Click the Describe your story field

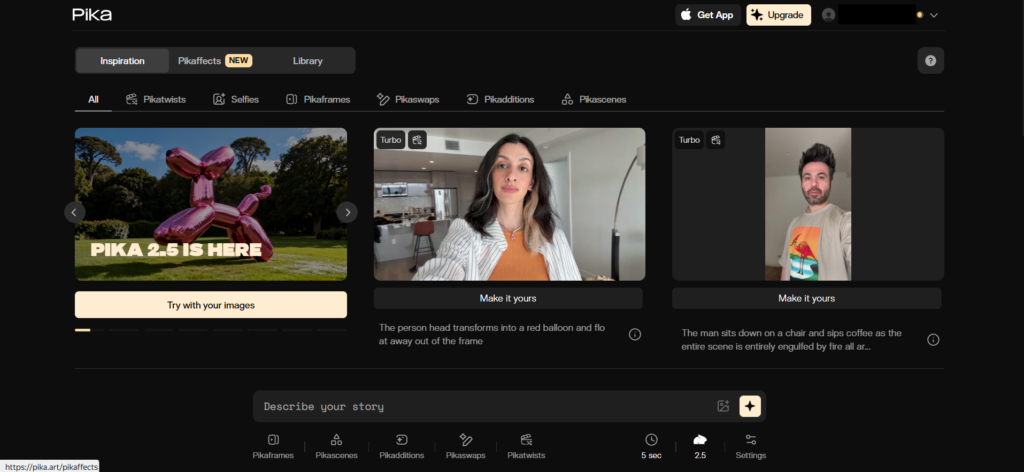click(x=480, y=406)
